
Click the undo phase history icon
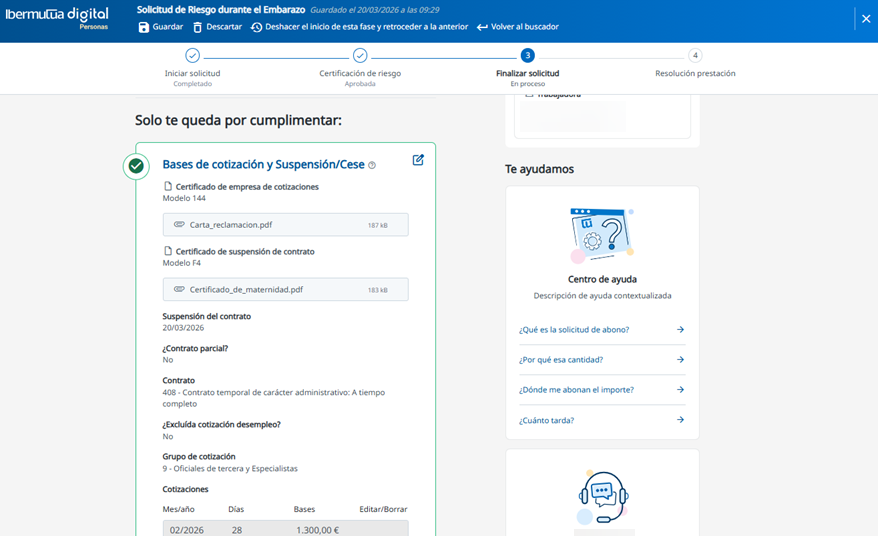click(256, 27)
